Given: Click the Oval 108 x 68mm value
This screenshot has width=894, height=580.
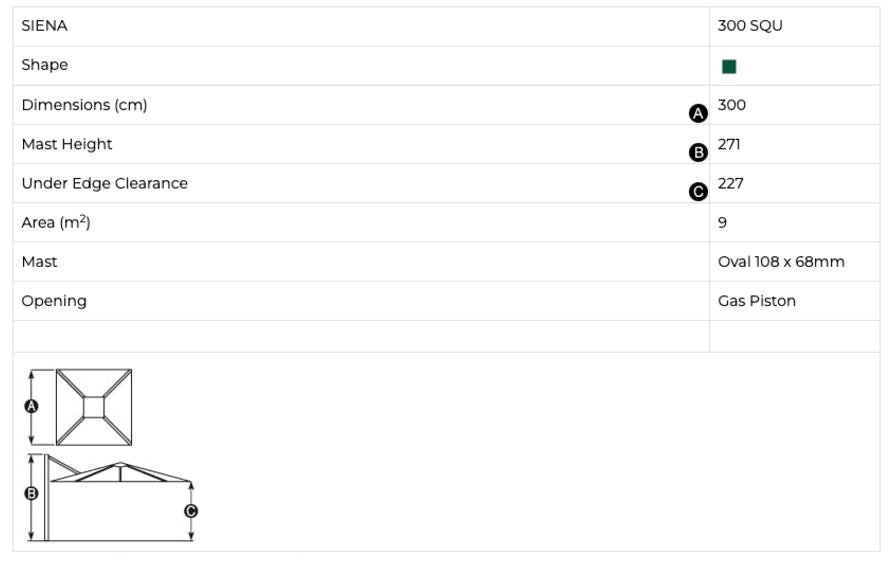Looking at the screenshot, I should pyautogui.click(x=781, y=262).
